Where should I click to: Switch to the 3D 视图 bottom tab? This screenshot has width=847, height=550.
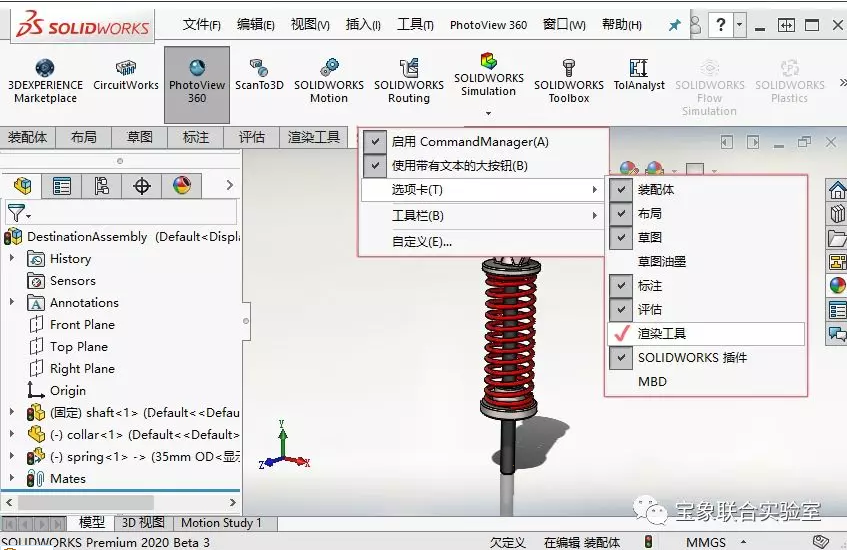(143, 523)
